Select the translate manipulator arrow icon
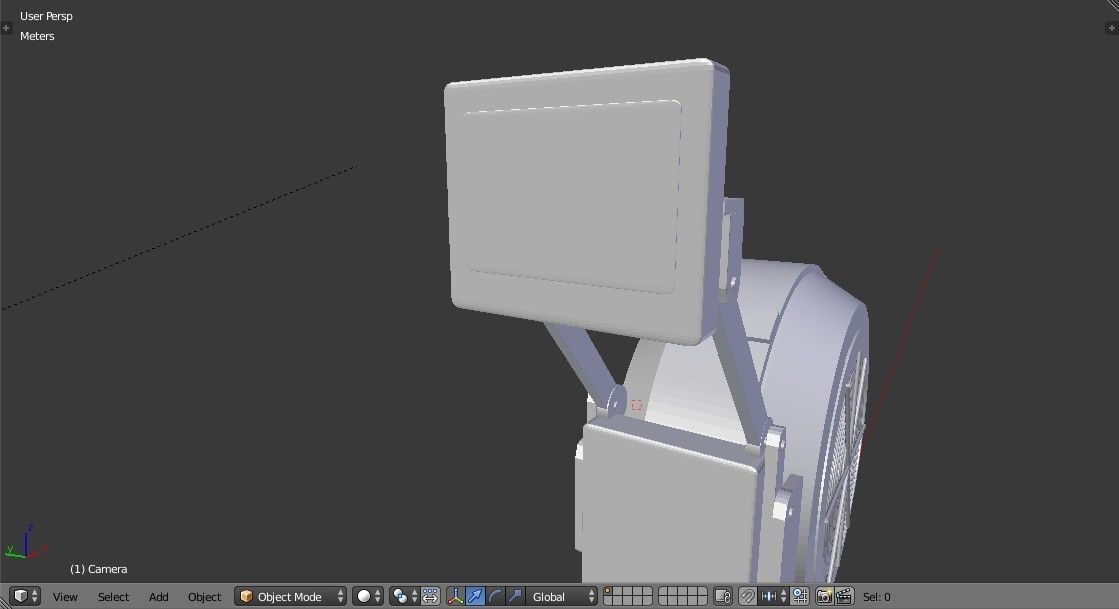Viewport: 1119px width, 609px height. click(475, 596)
